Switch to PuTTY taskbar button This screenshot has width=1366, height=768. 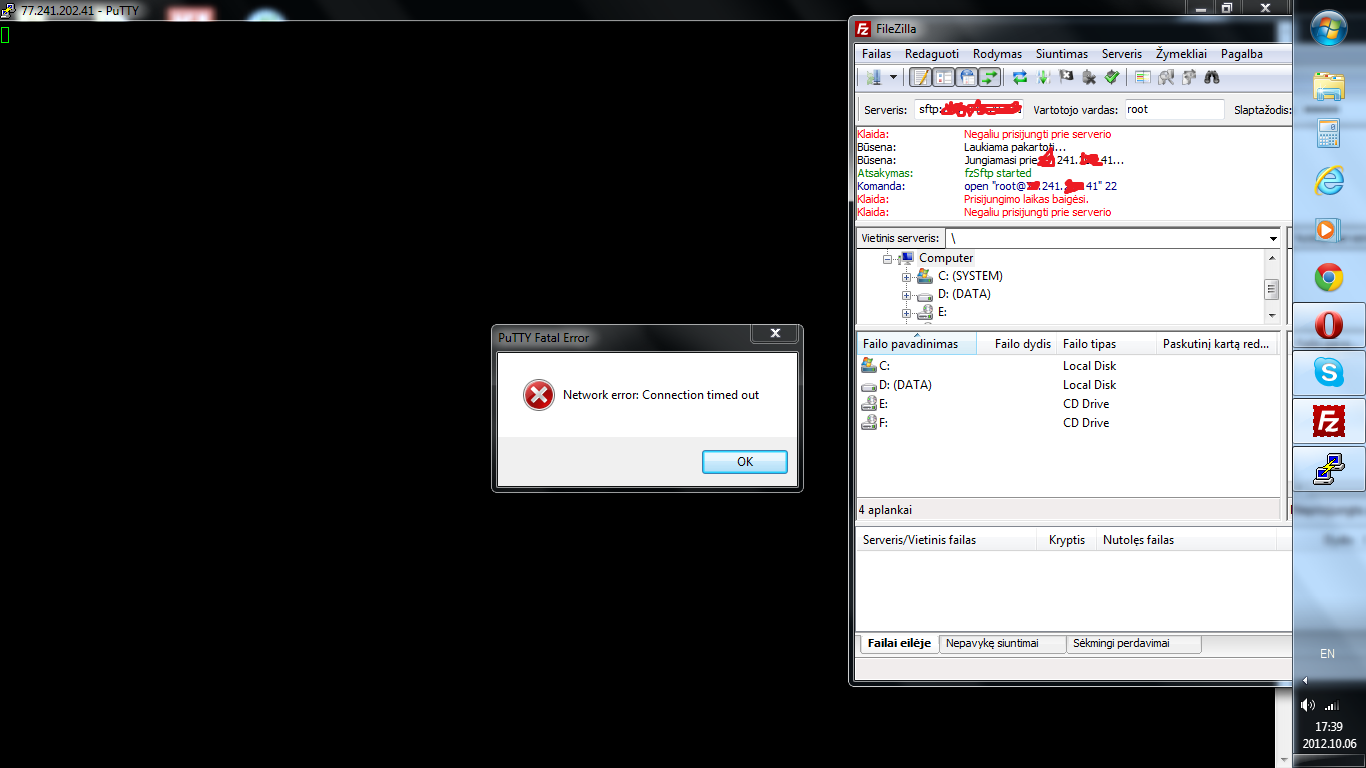[x=1328, y=469]
